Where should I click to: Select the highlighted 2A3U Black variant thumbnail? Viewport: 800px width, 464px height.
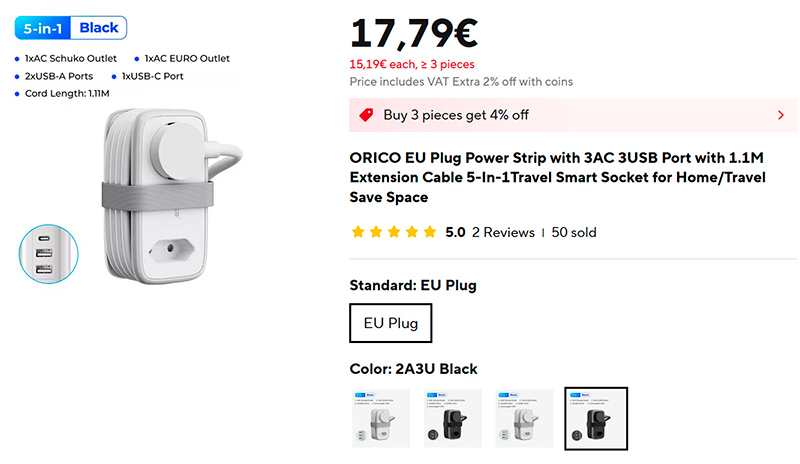(596, 418)
